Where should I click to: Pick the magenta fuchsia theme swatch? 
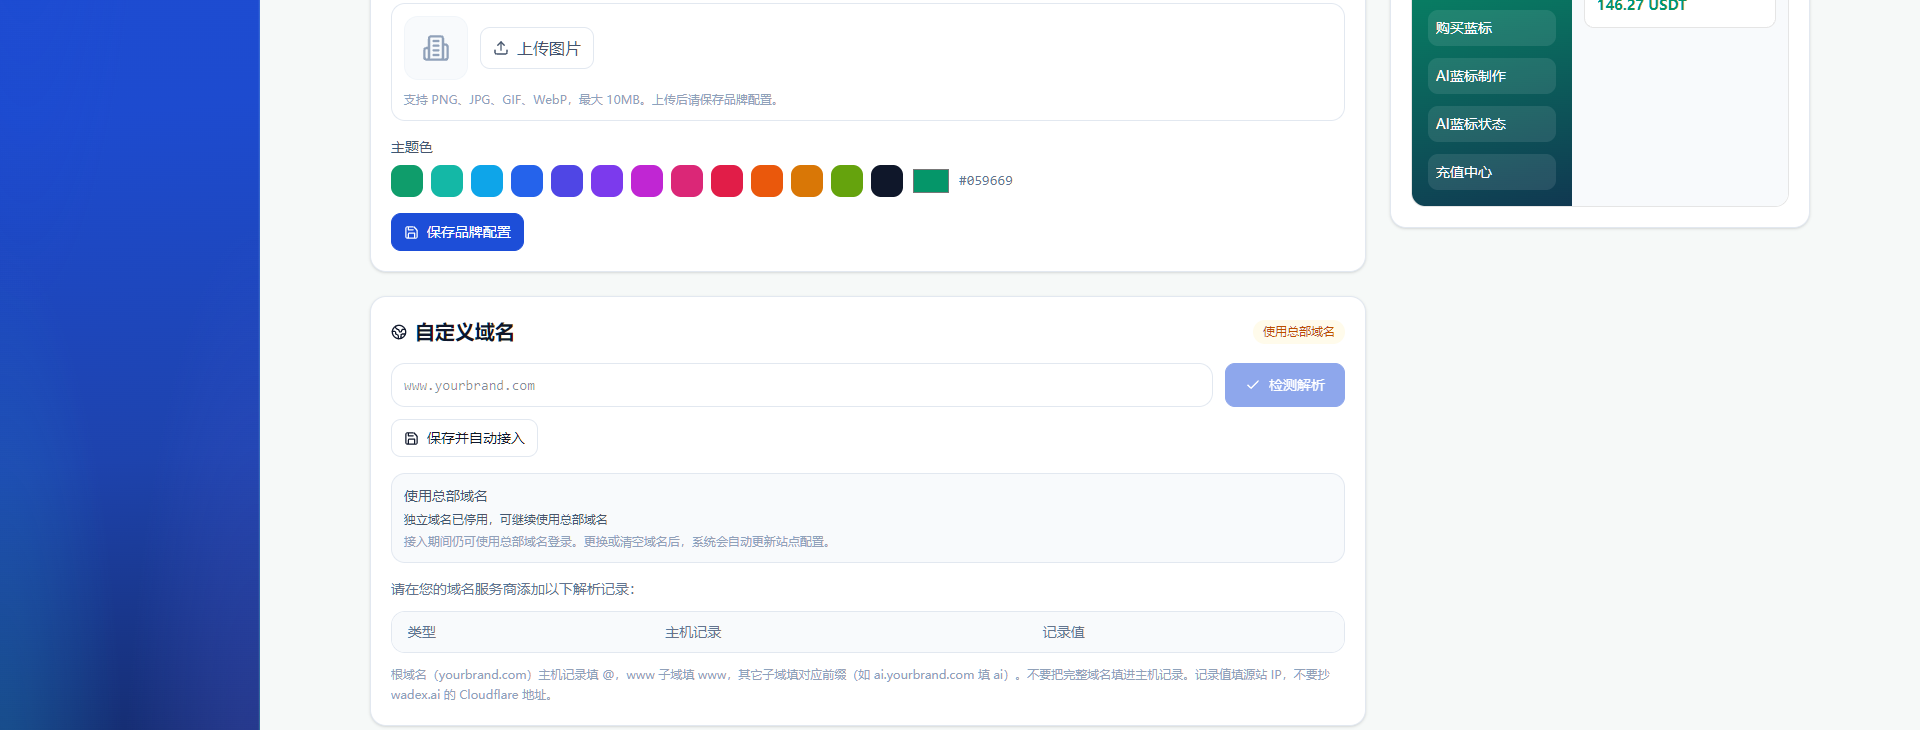(647, 181)
